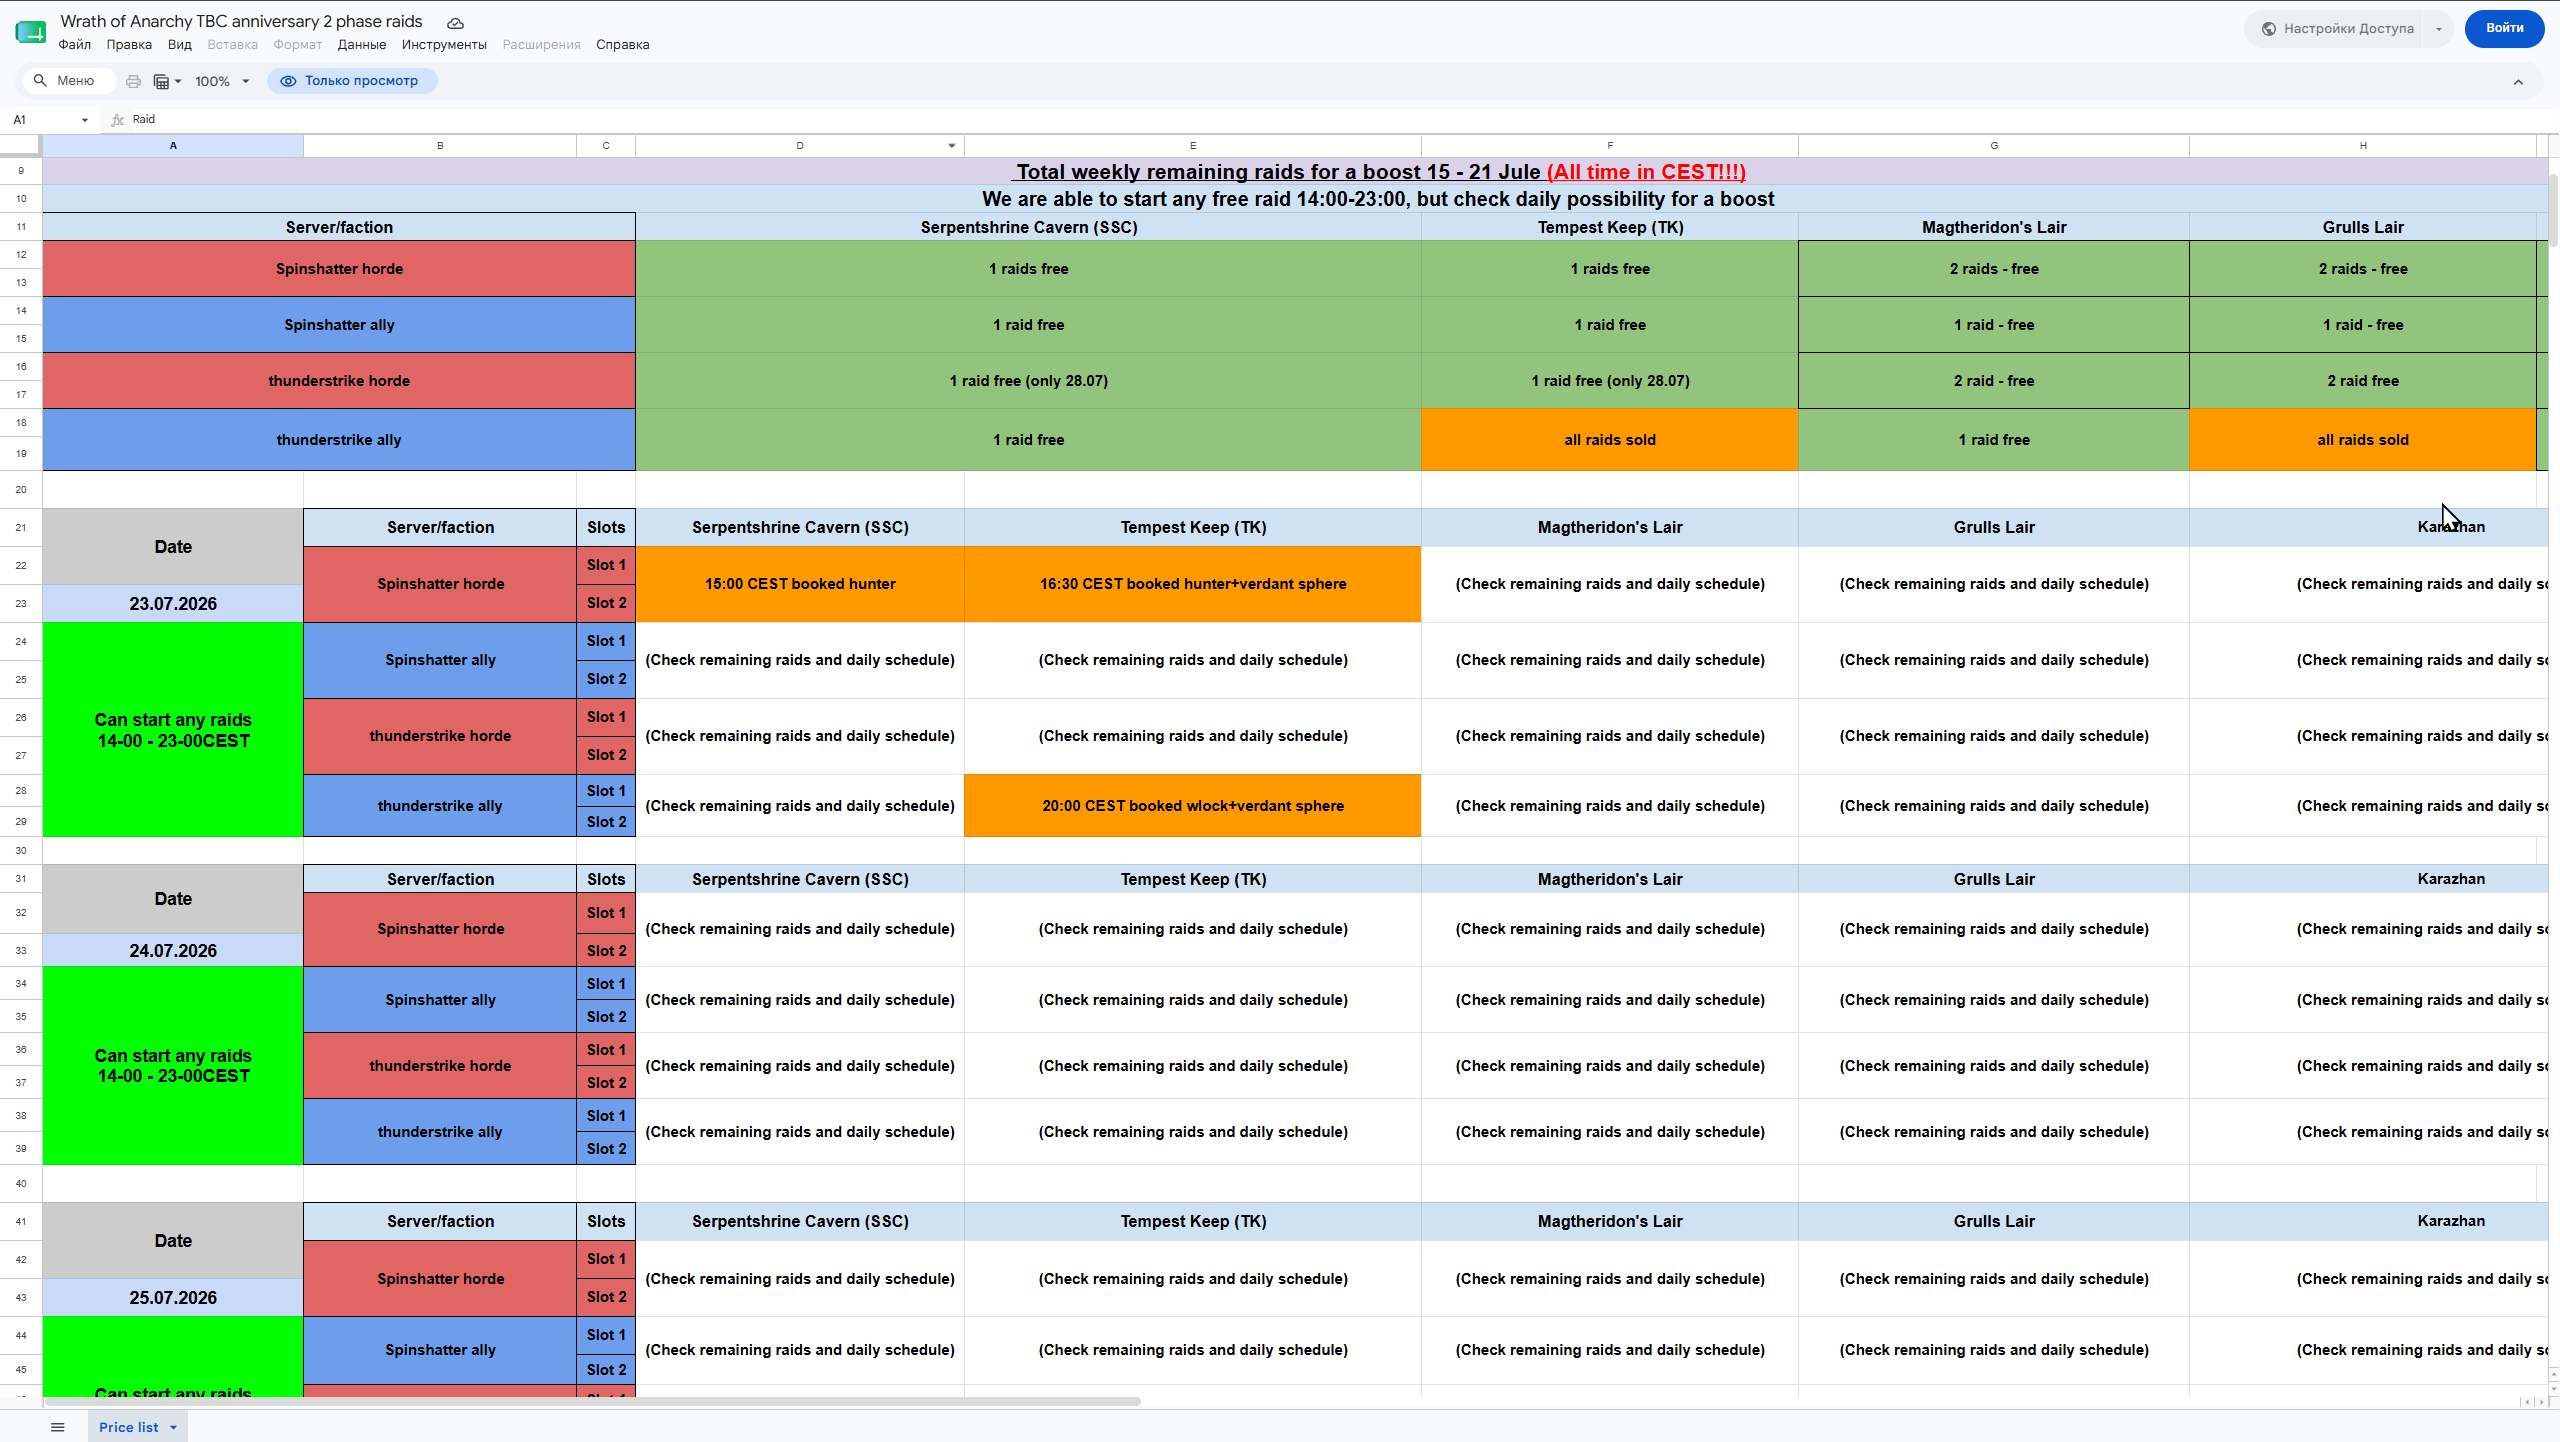The width and height of the screenshot is (2560, 1442).
Task: Open the all sheets list icon
Action: coord(58,1427)
